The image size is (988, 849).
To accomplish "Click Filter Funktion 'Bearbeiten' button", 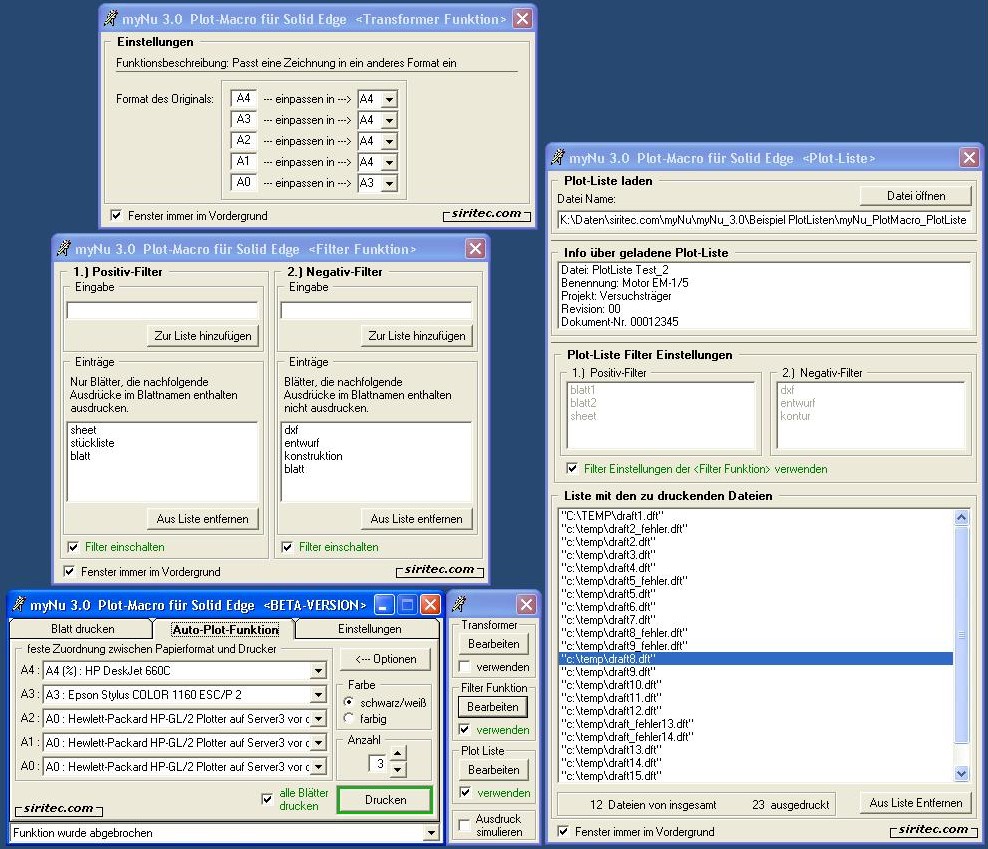I will click(493, 707).
